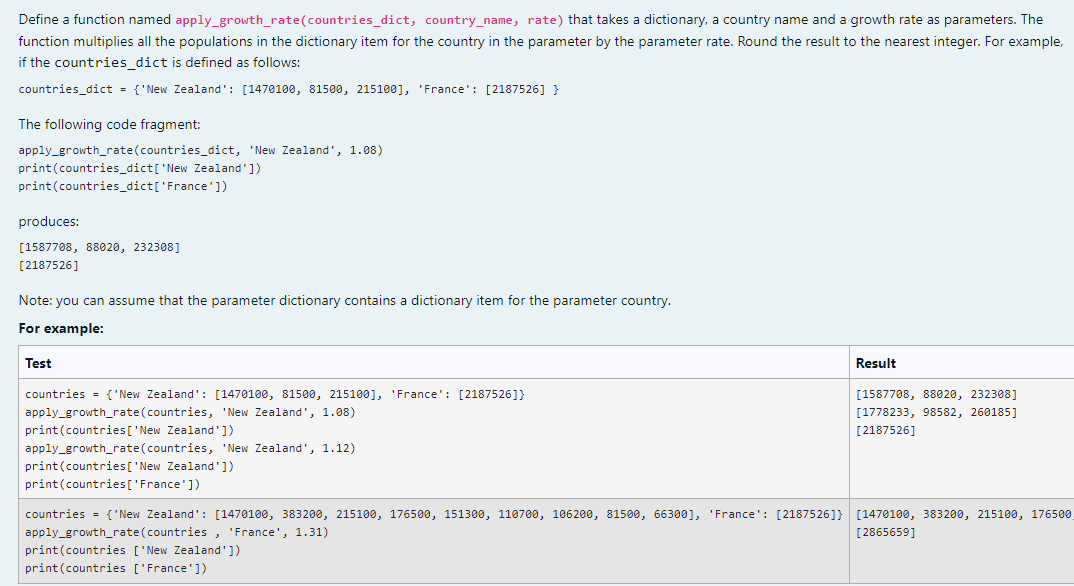The width and height of the screenshot is (1074, 586).
Task: Click the 'Result' column header
Action: [876, 363]
